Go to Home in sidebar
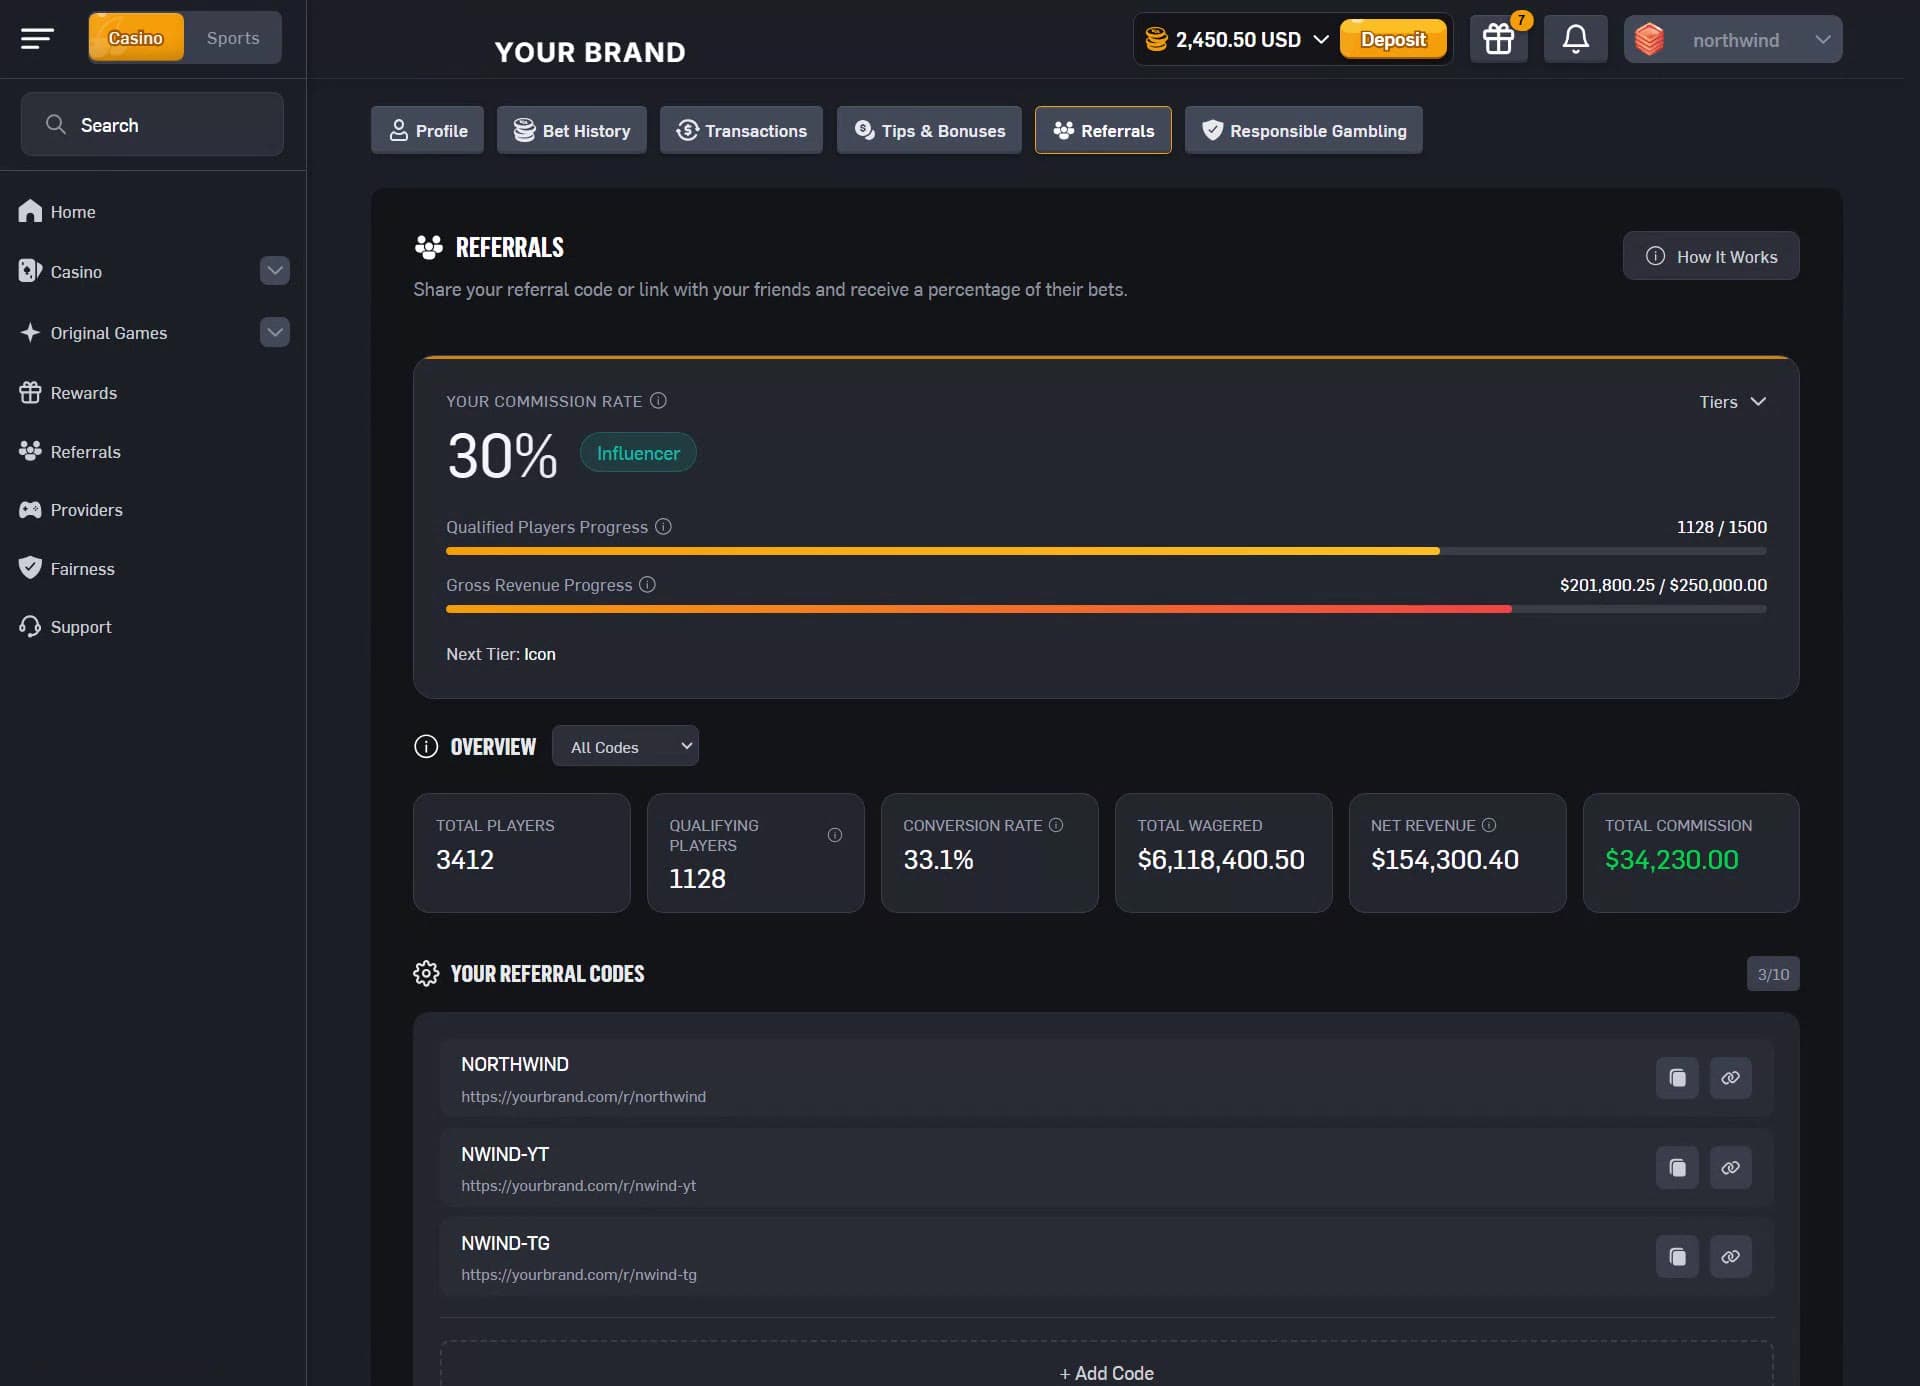Image resolution: width=1920 pixels, height=1386 pixels. tap(57, 211)
